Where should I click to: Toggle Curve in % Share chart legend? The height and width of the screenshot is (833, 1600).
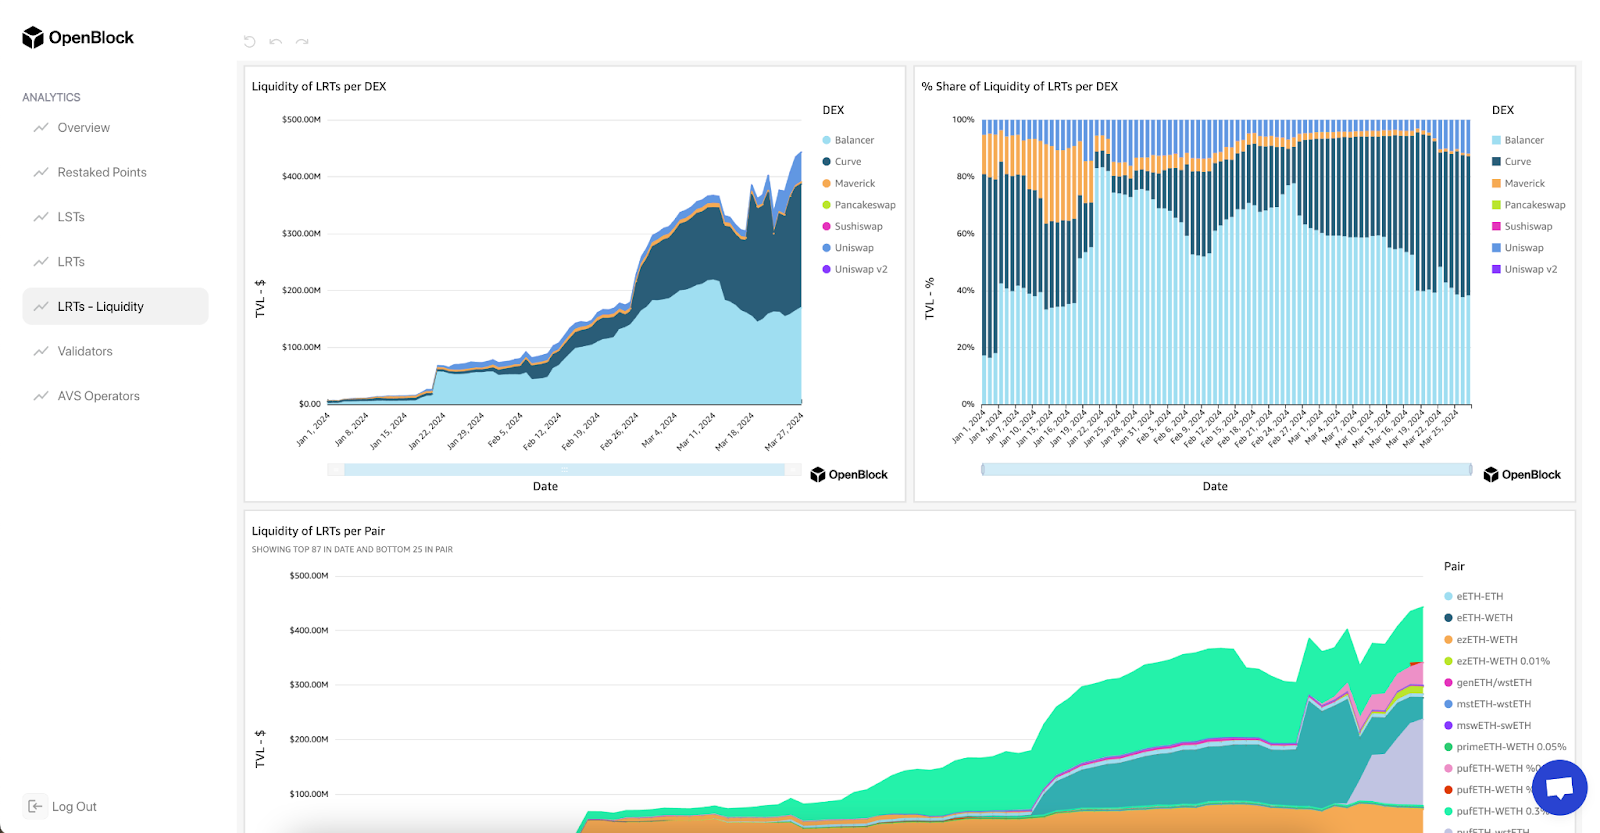pos(1511,162)
